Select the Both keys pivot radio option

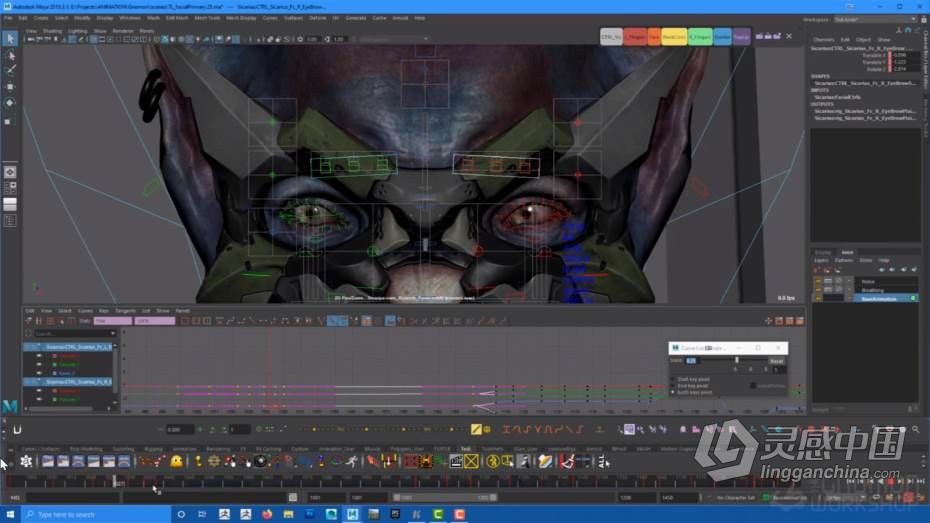coord(673,392)
